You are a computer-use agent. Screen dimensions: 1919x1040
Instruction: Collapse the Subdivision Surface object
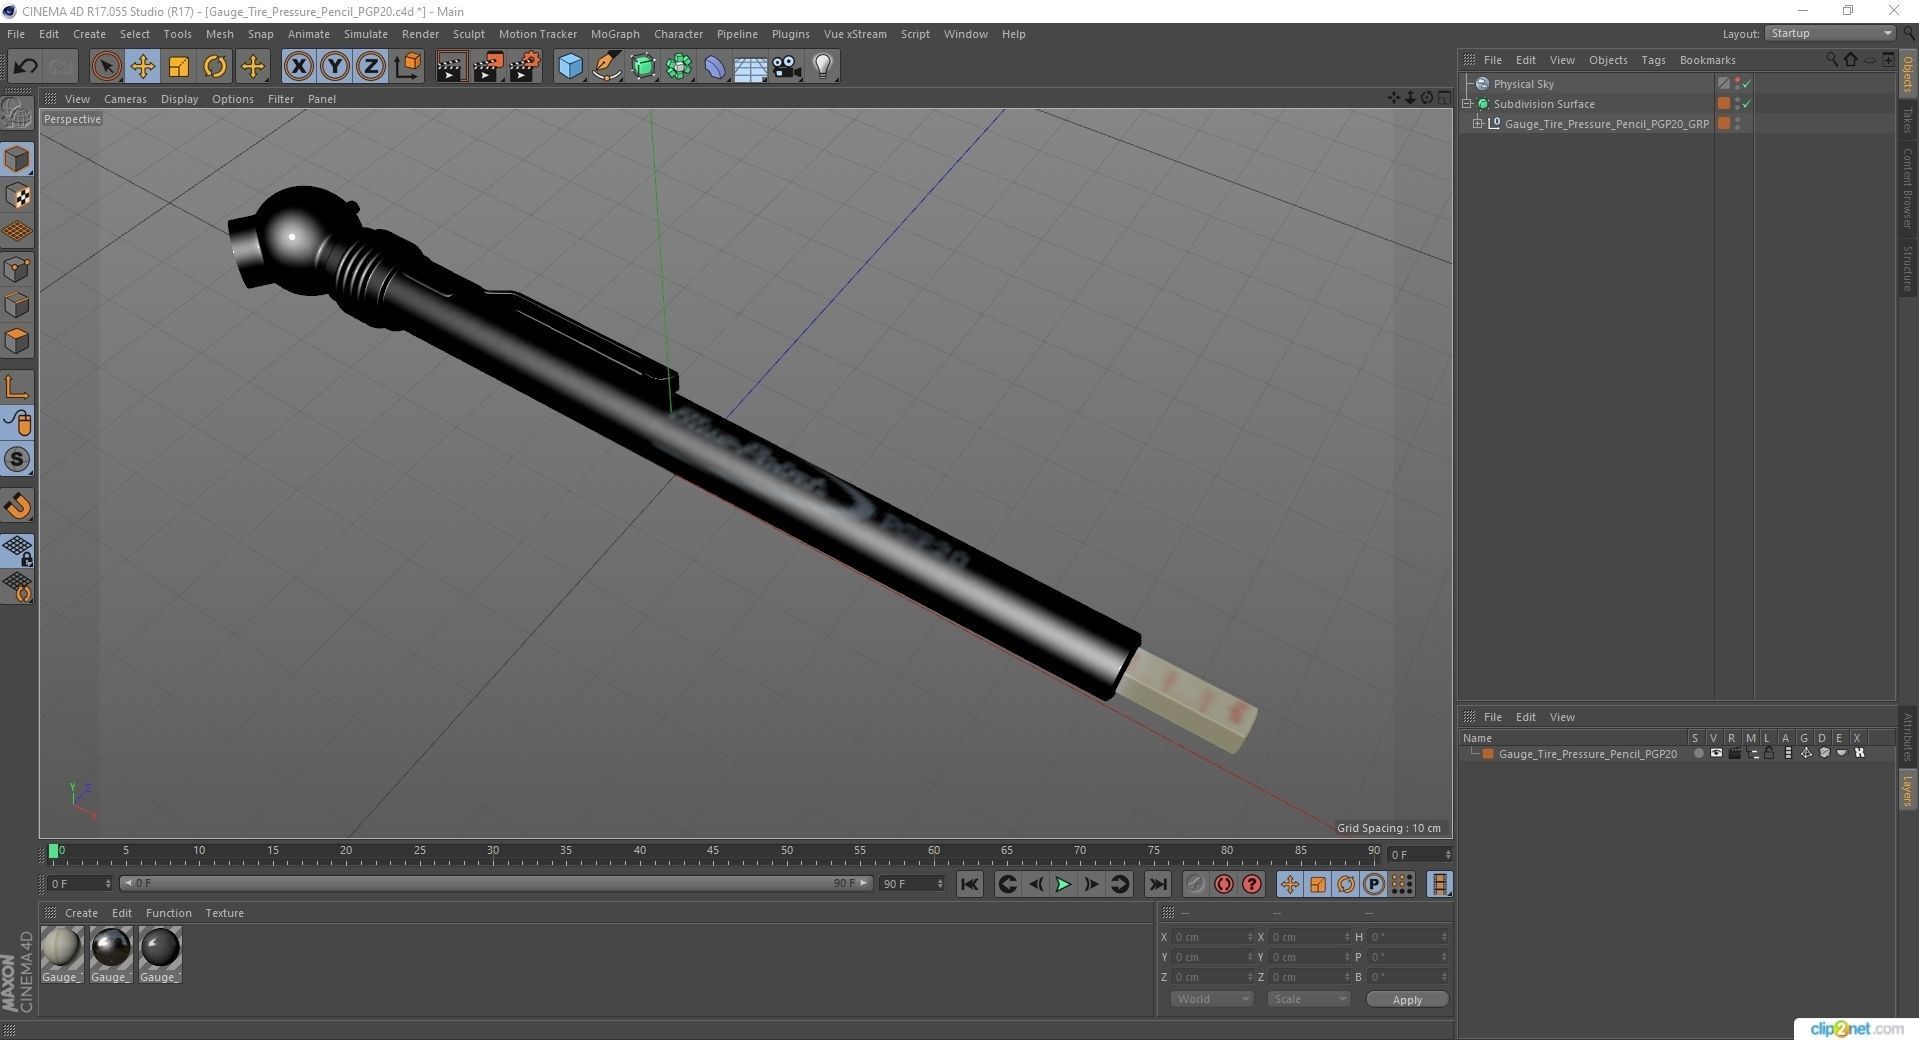[1467, 104]
